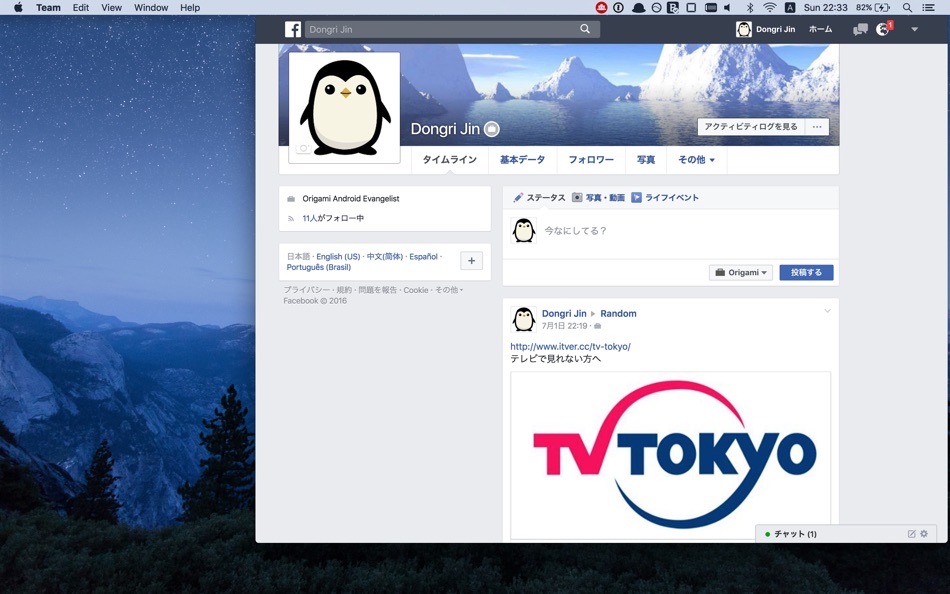Open account dropdown arrow in Facebook header

(915, 29)
